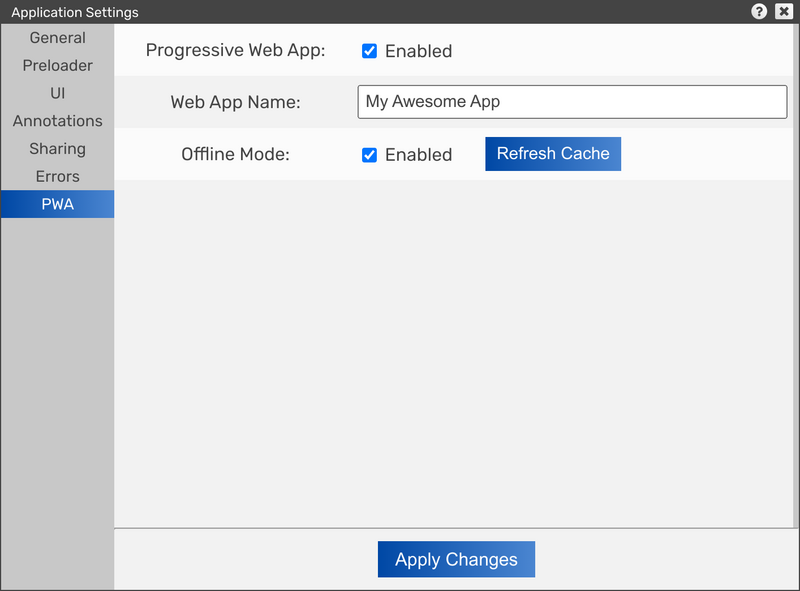The width and height of the screenshot is (800, 591).
Task: Click inside the Web App Name field
Action: pos(571,101)
